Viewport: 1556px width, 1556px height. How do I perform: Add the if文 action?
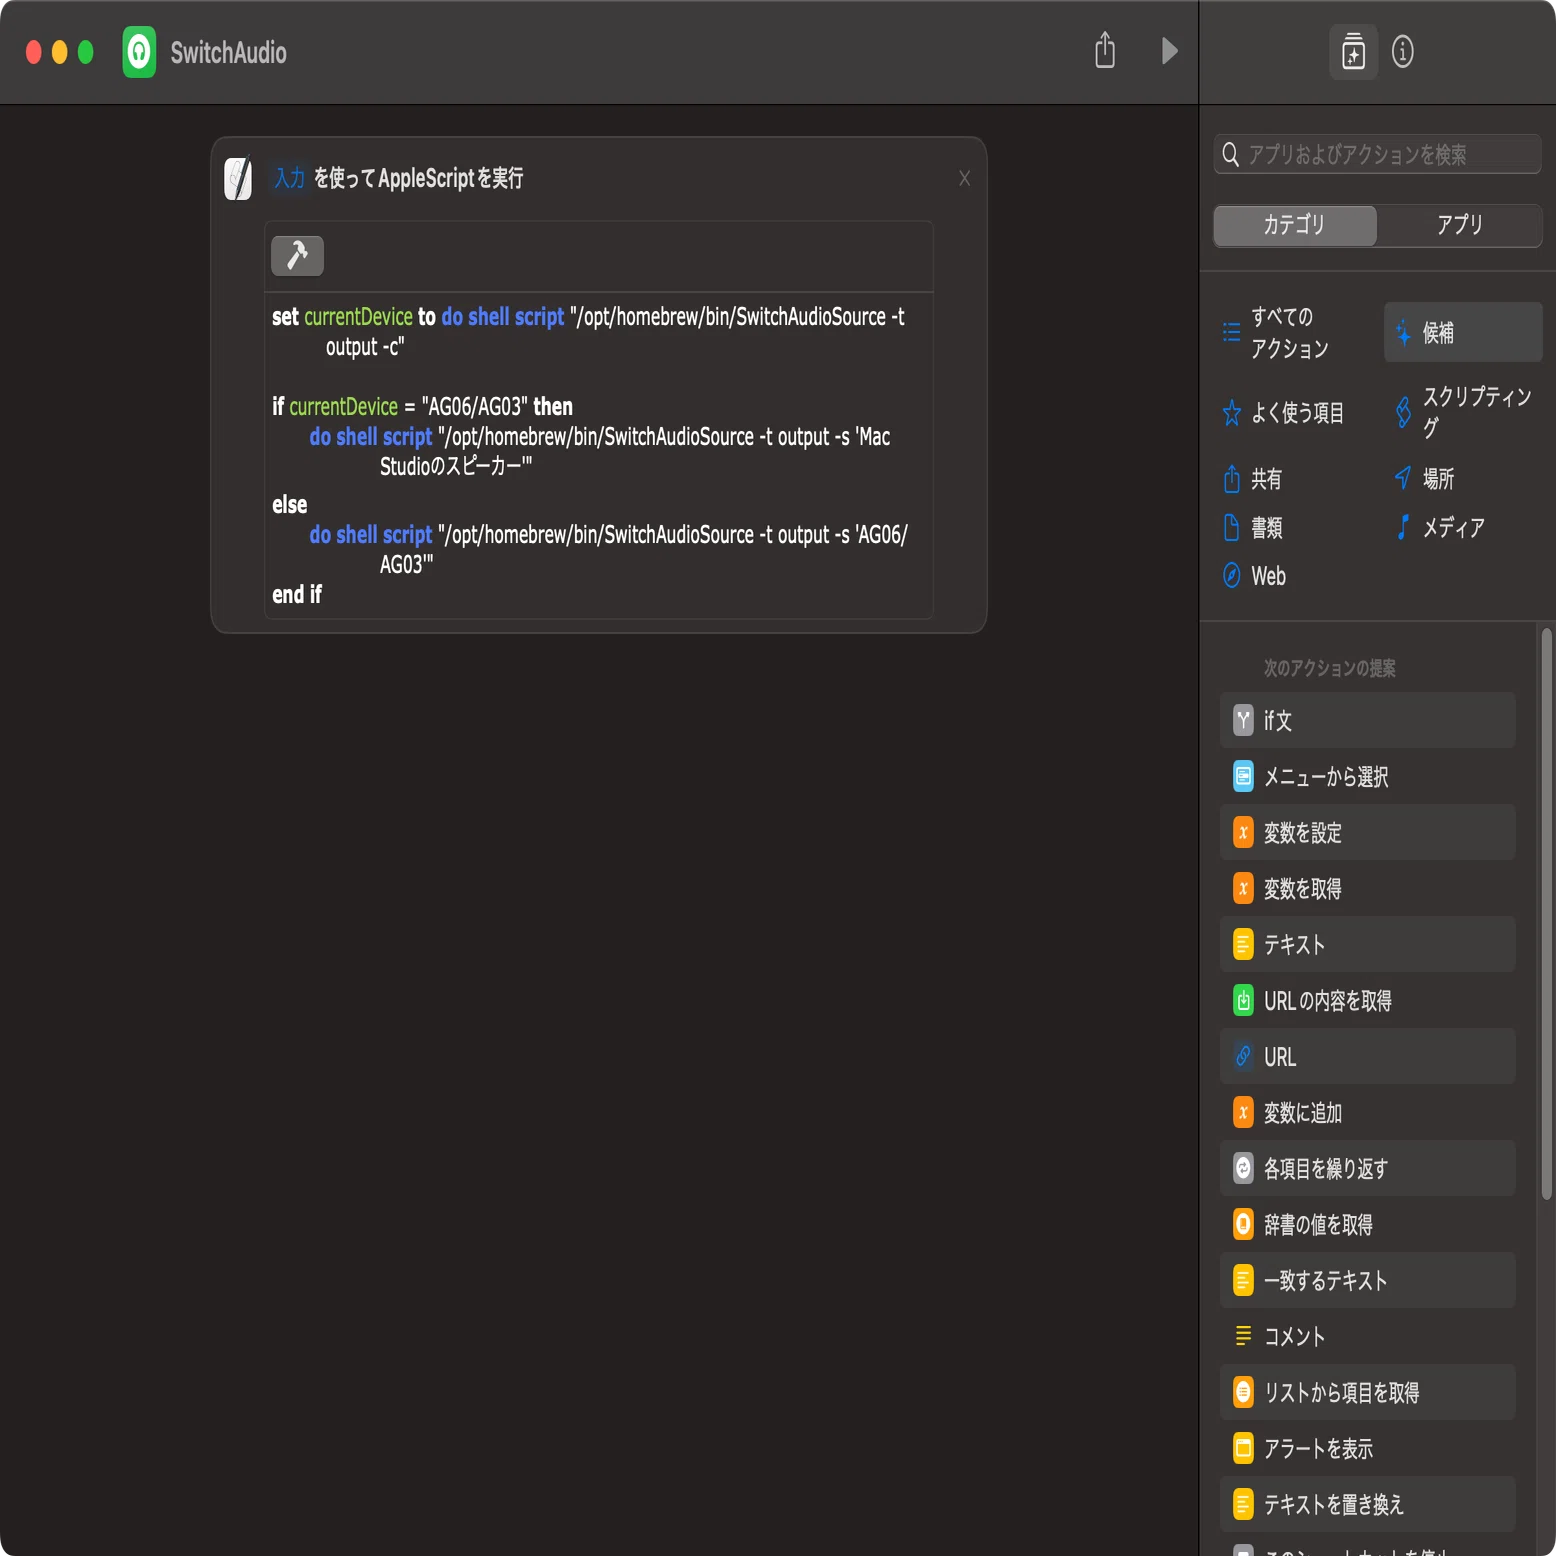(1367, 720)
